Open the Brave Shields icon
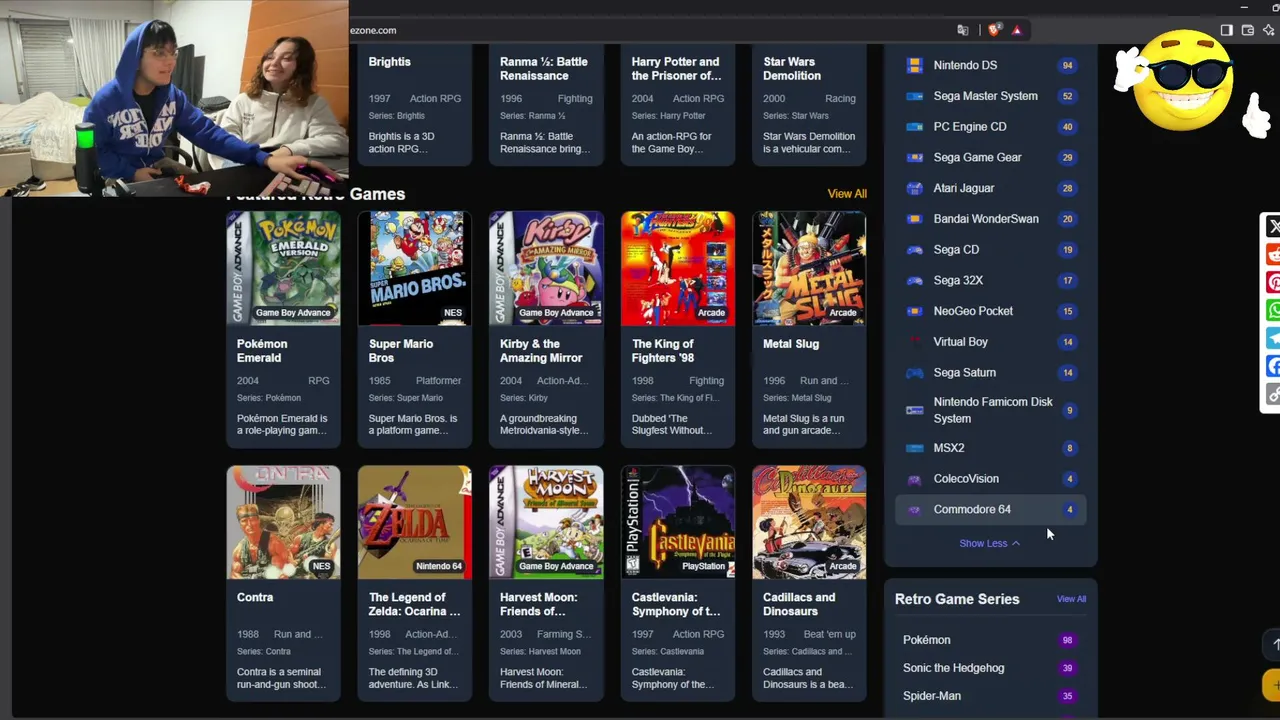This screenshot has width=1280, height=720. click(x=994, y=30)
